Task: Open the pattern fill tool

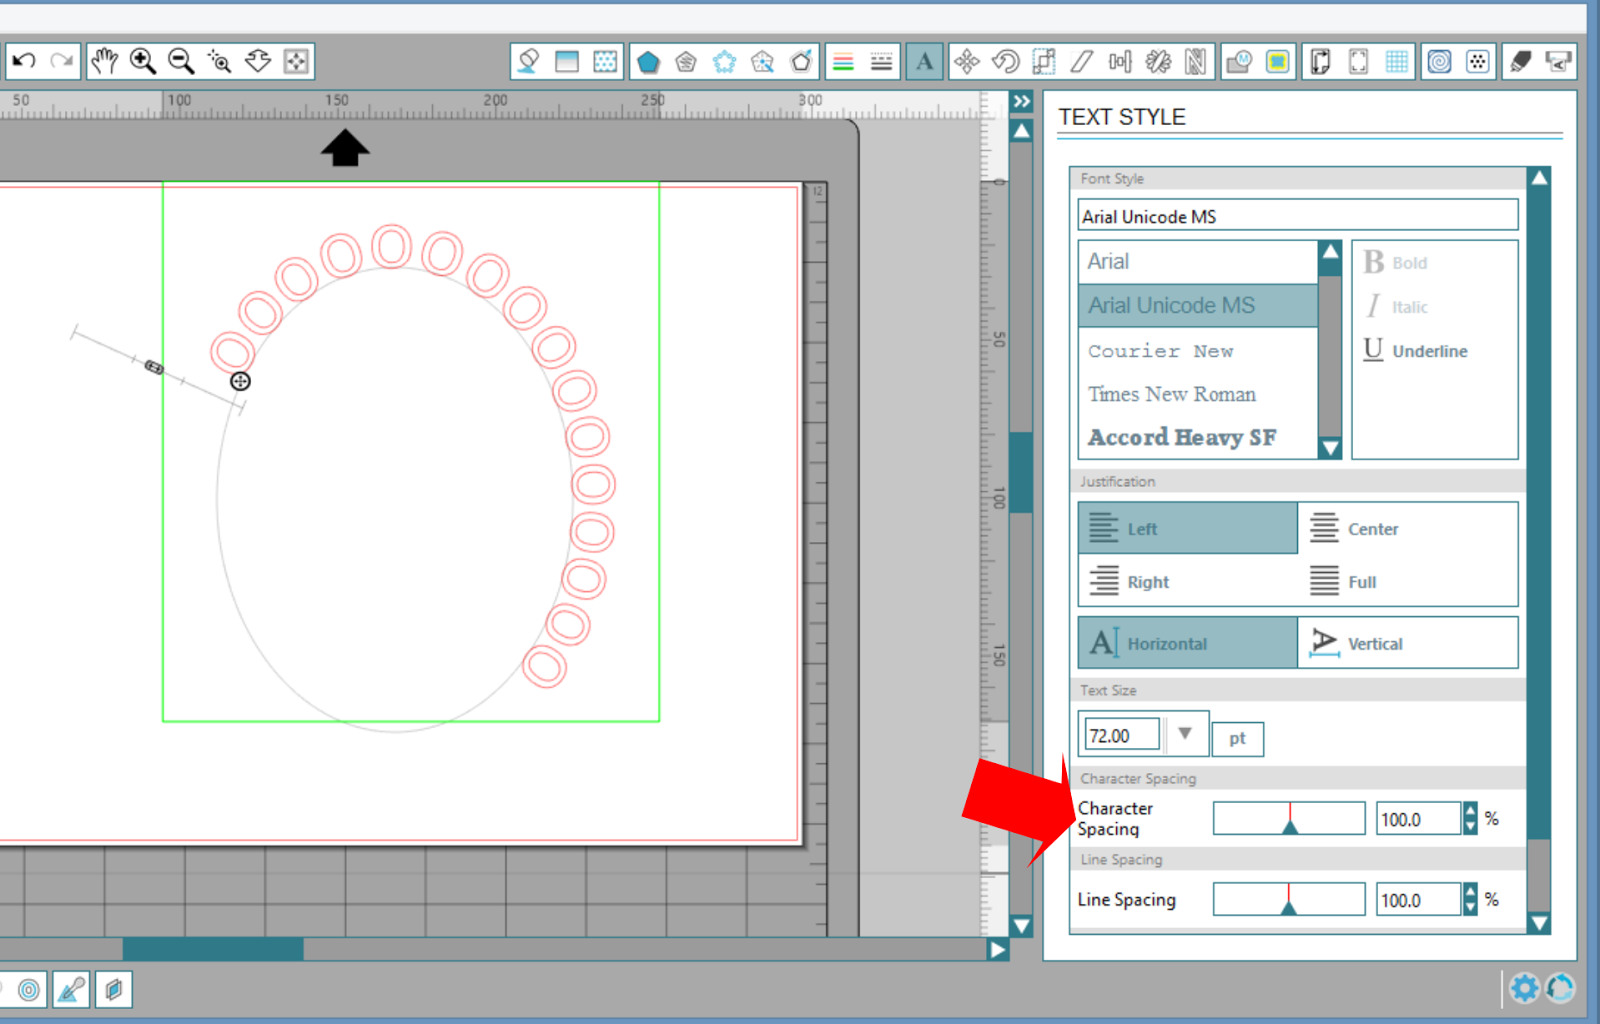Action: point(606,61)
